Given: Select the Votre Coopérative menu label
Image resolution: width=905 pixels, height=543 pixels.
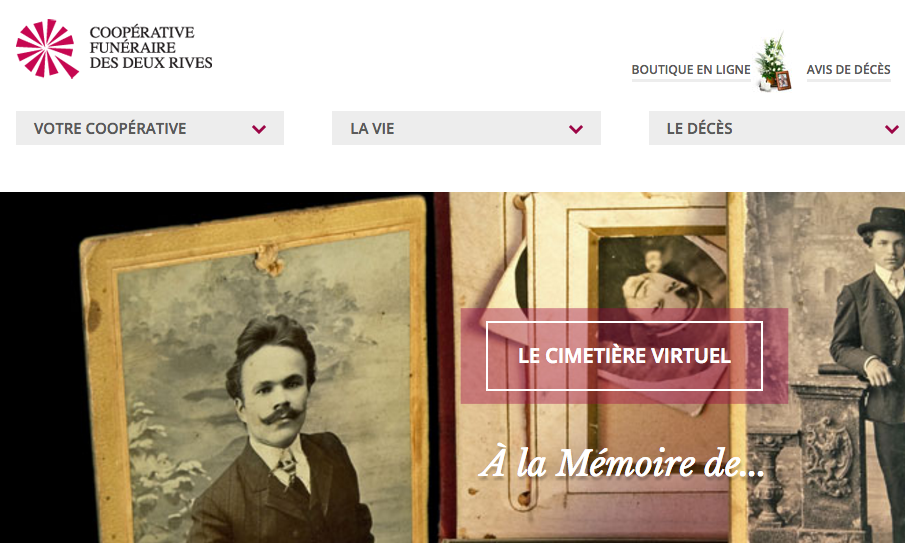Looking at the screenshot, I should [x=110, y=128].
